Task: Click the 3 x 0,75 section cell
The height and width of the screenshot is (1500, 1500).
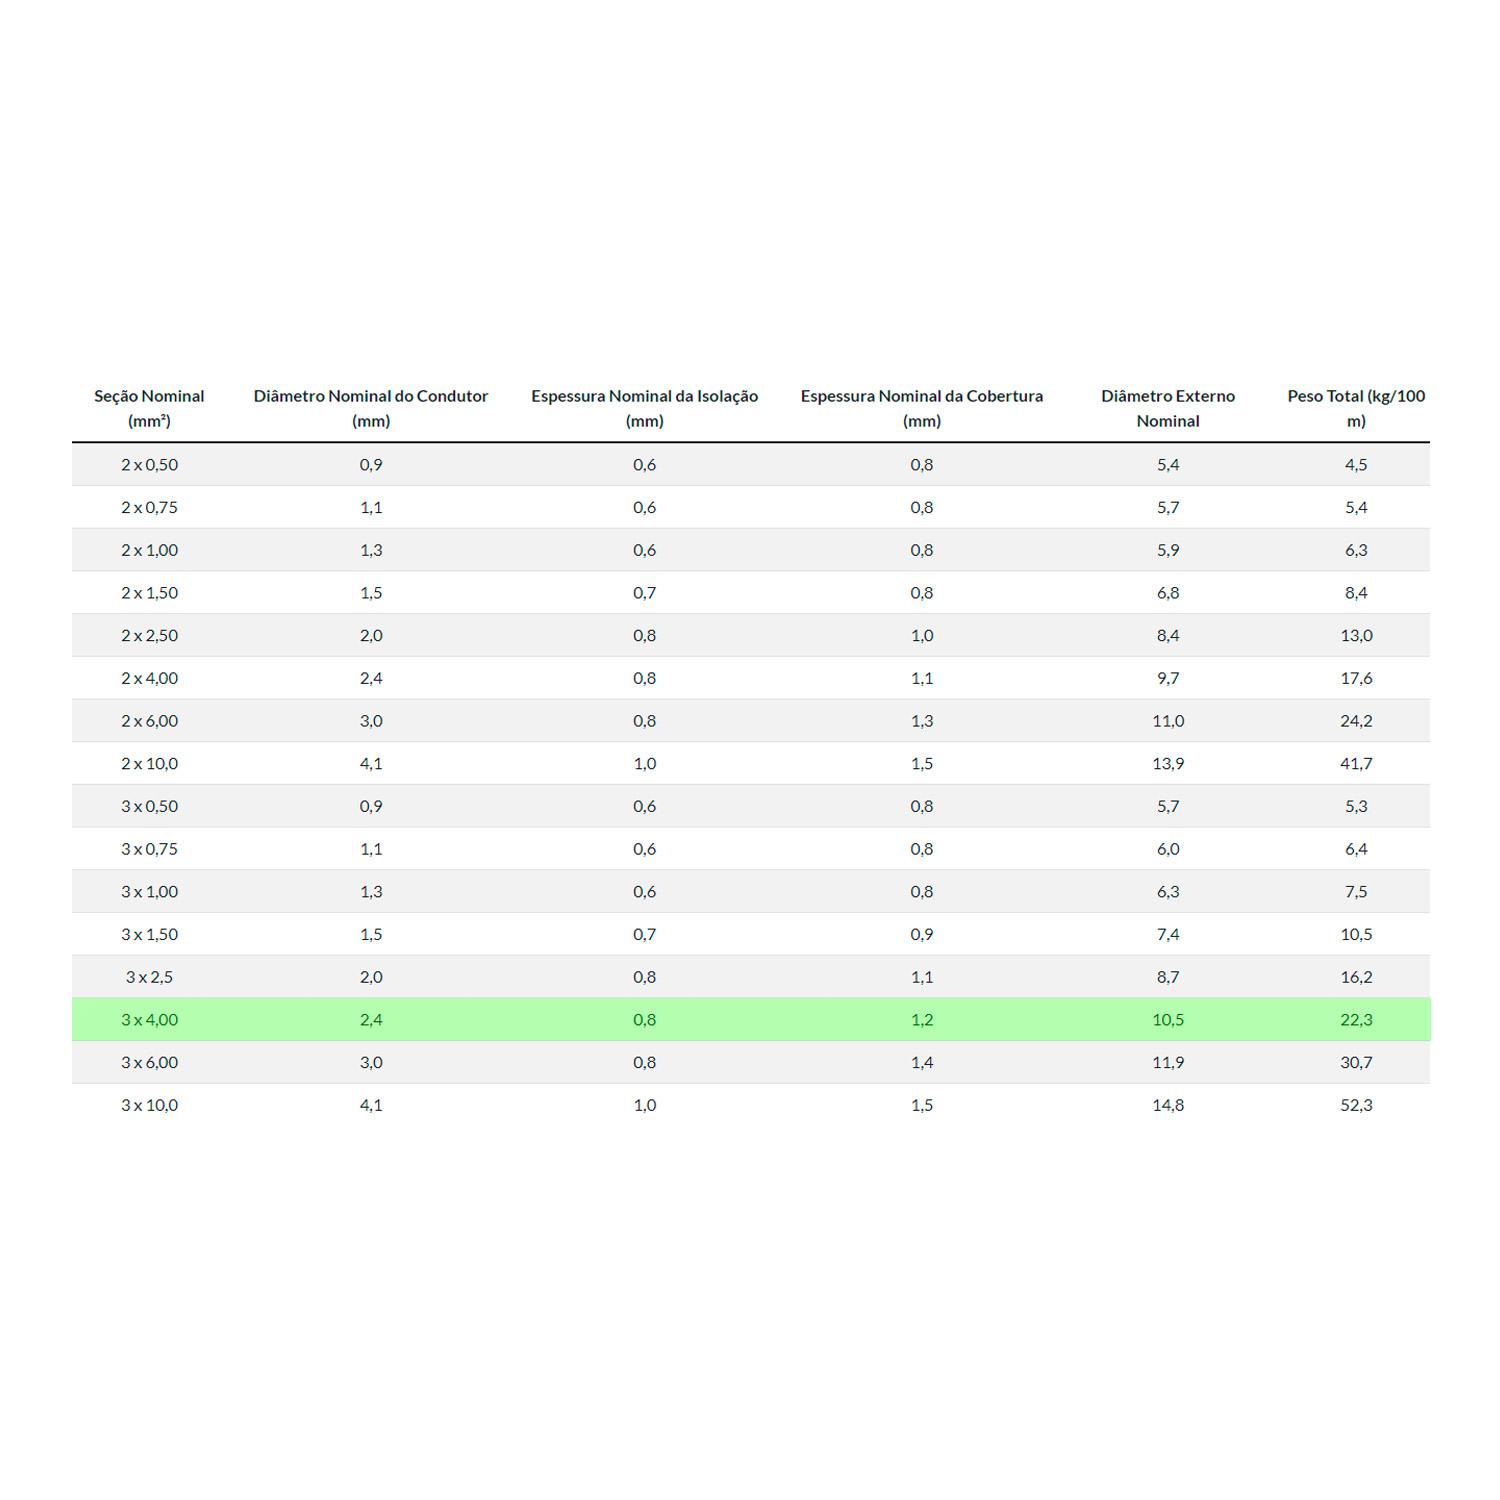Action: pos(149,849)
